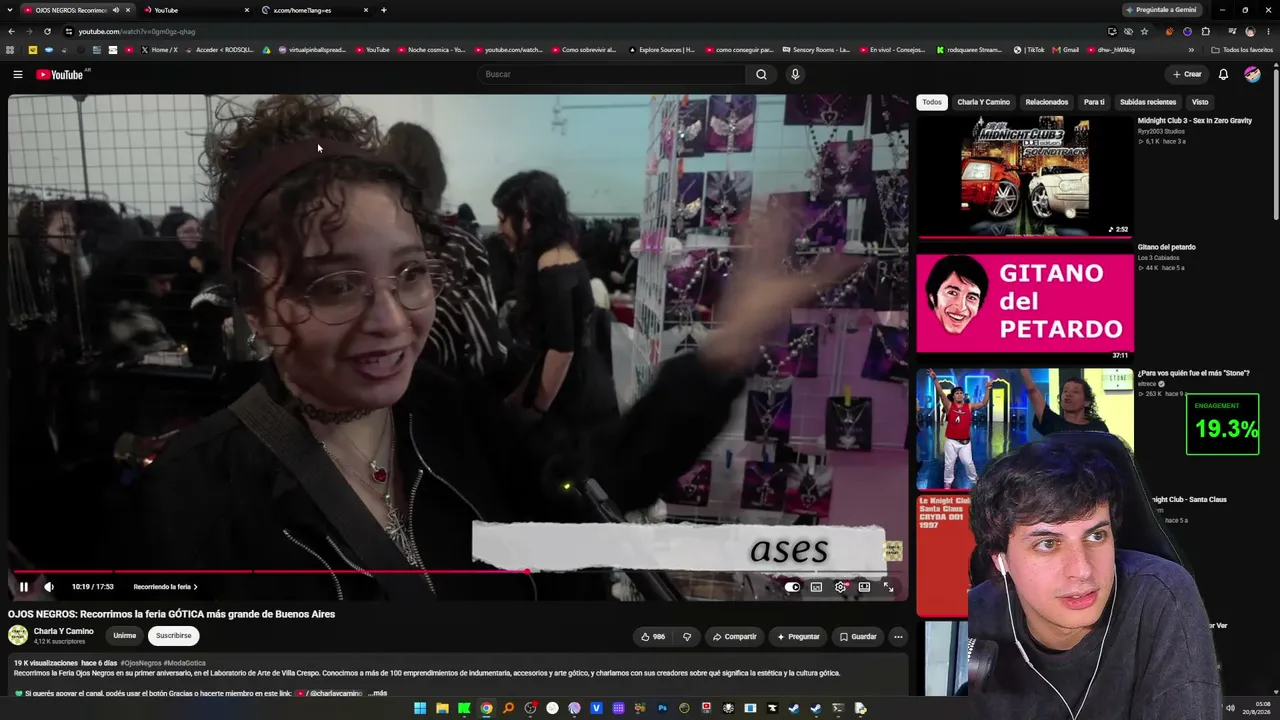
Task: Switch to the x.com browser tab
Action: click(x=315, y=10)
